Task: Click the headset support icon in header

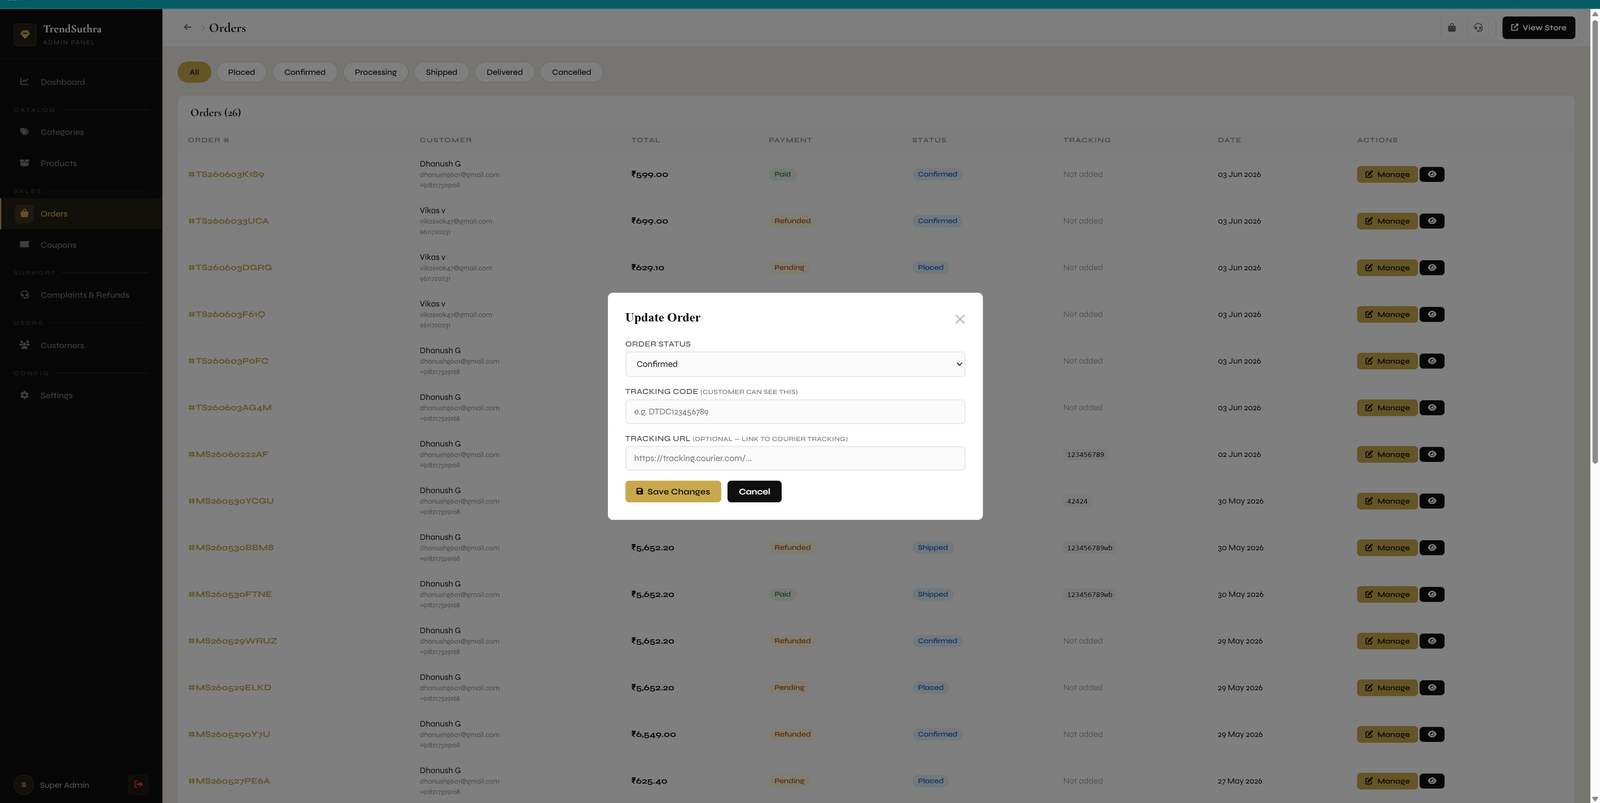Action: [x=1478, y=27]
